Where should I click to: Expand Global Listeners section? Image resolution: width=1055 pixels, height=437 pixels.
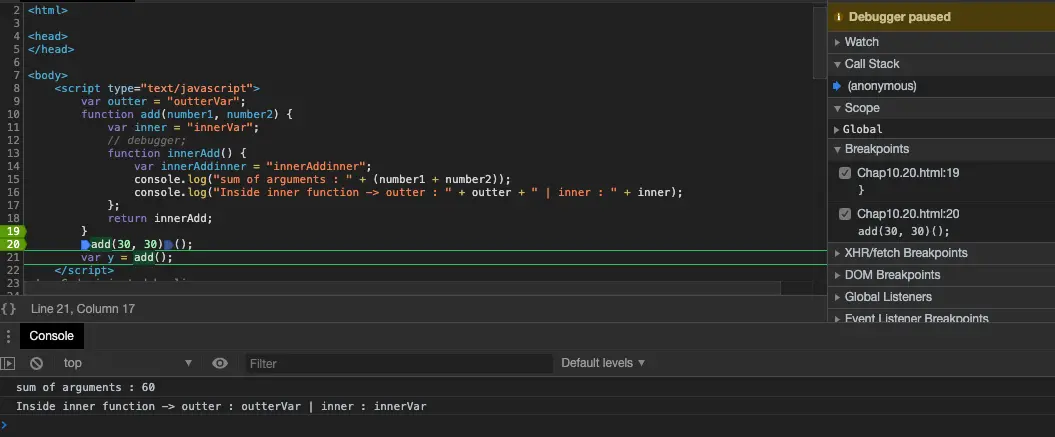(838, 297)
